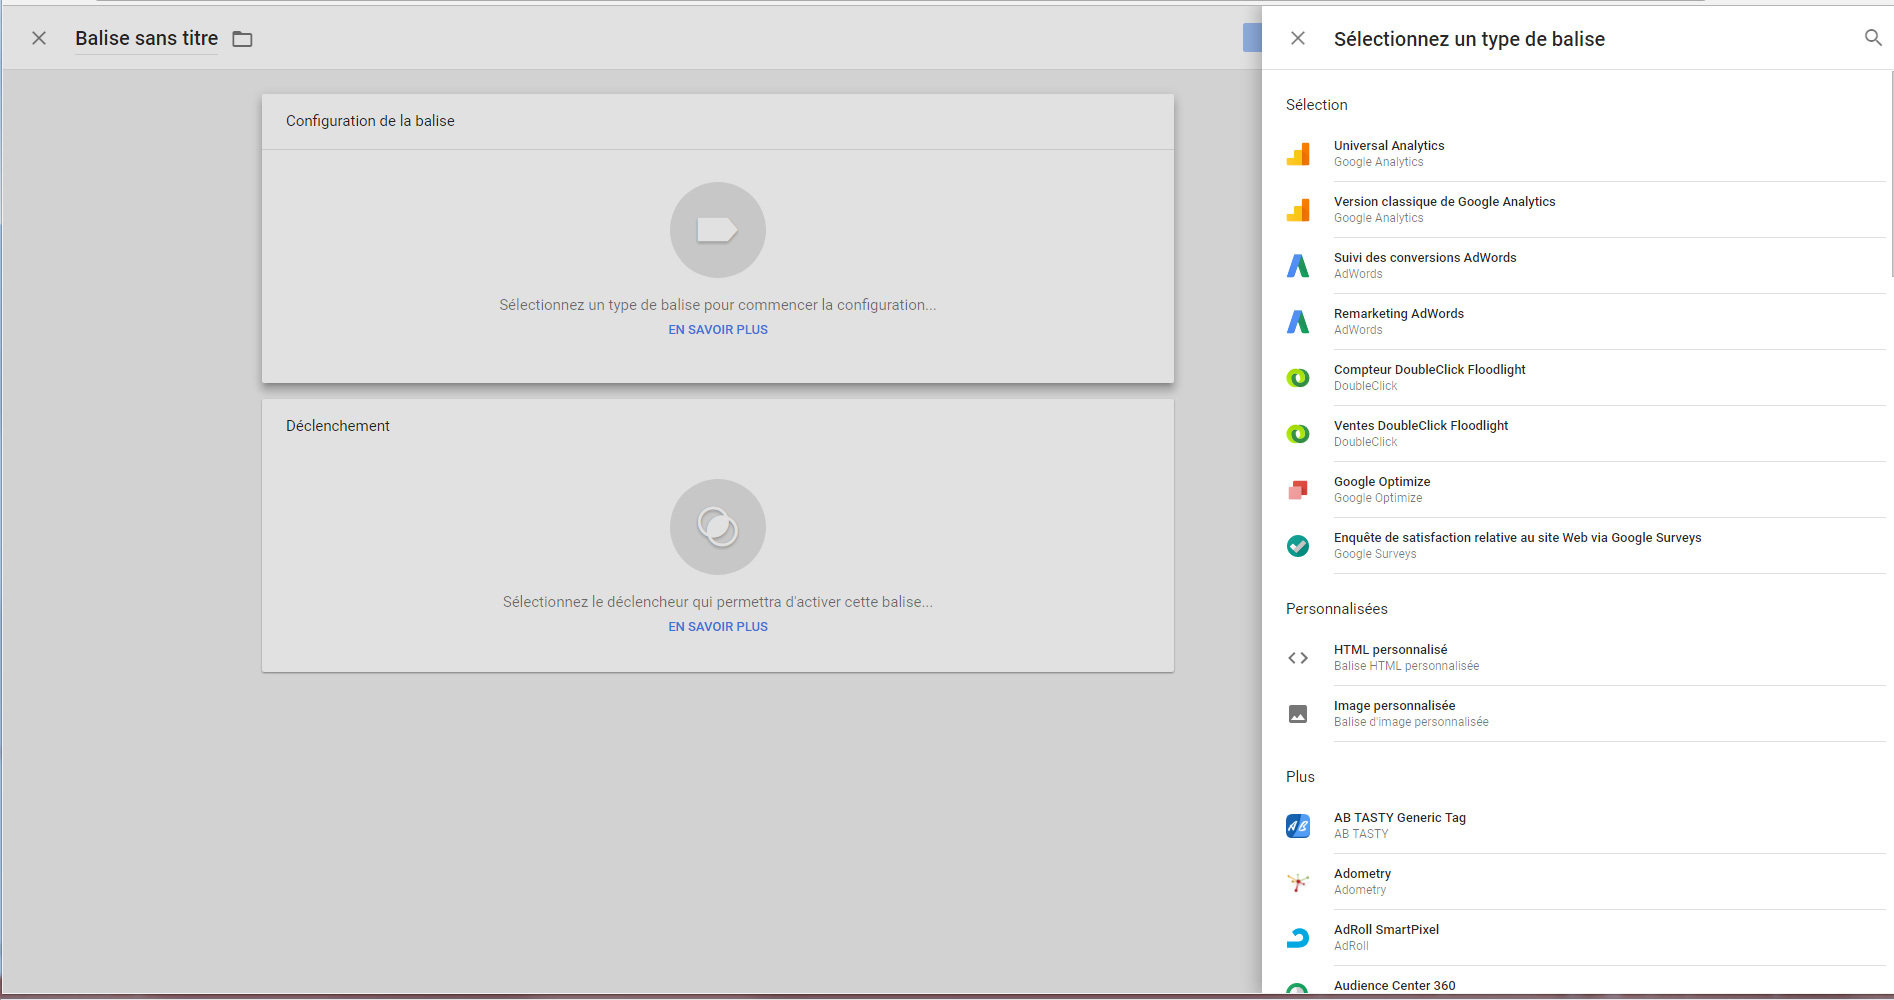The image size is (1894, 1000).
Task: Close the Balise sans titre editor
Action: 39,38
